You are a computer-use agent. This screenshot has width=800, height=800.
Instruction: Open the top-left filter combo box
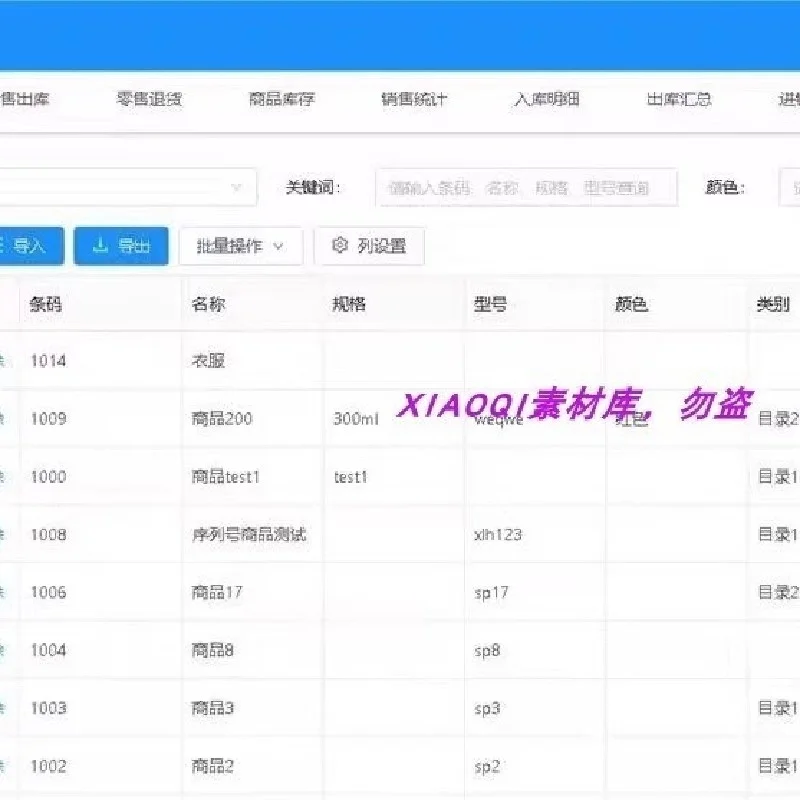point(120,186)
